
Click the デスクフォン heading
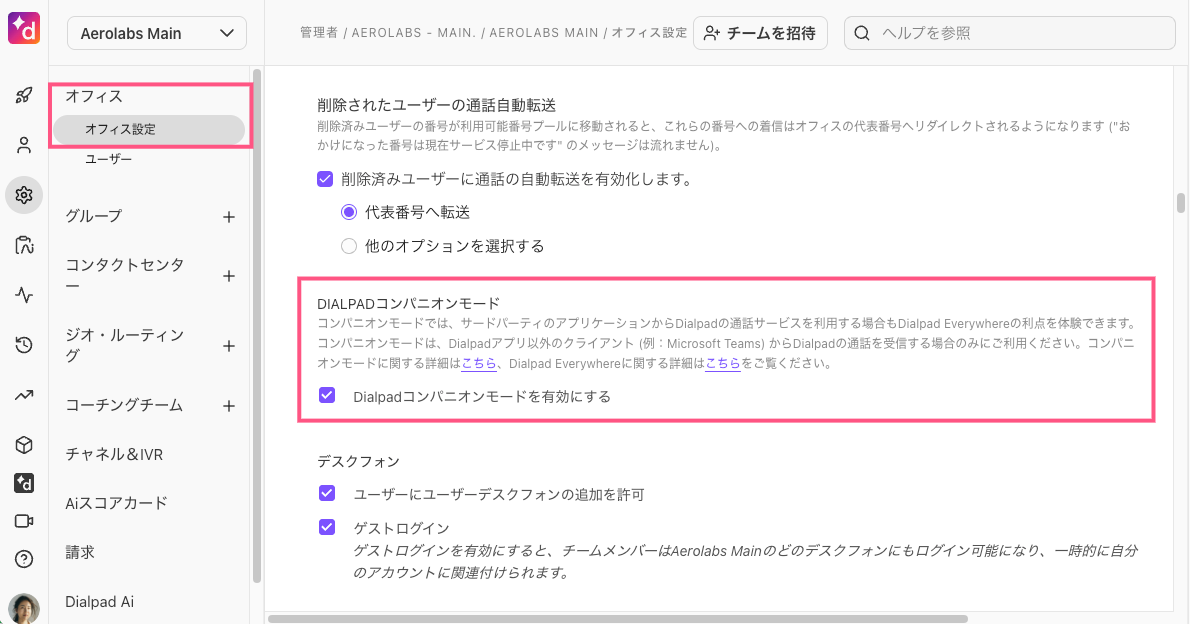tap(358, 462)
